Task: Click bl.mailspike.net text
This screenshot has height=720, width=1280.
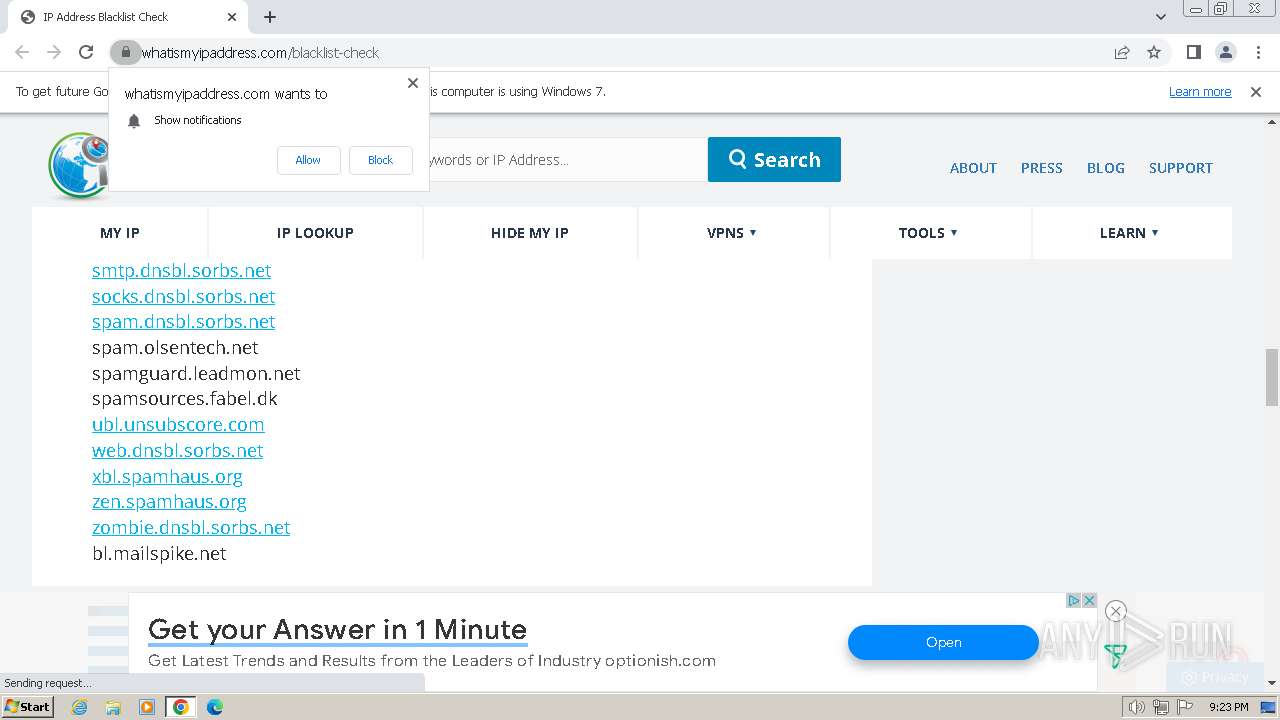Action: (x=159, y=554)
